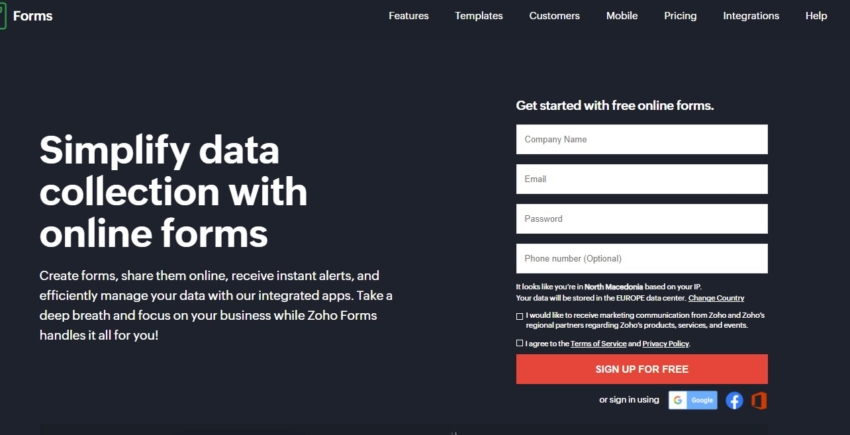Click the Change Country link
Image resolution: width=850 pixels, height=435 pixels.
[x=716, y=298]
